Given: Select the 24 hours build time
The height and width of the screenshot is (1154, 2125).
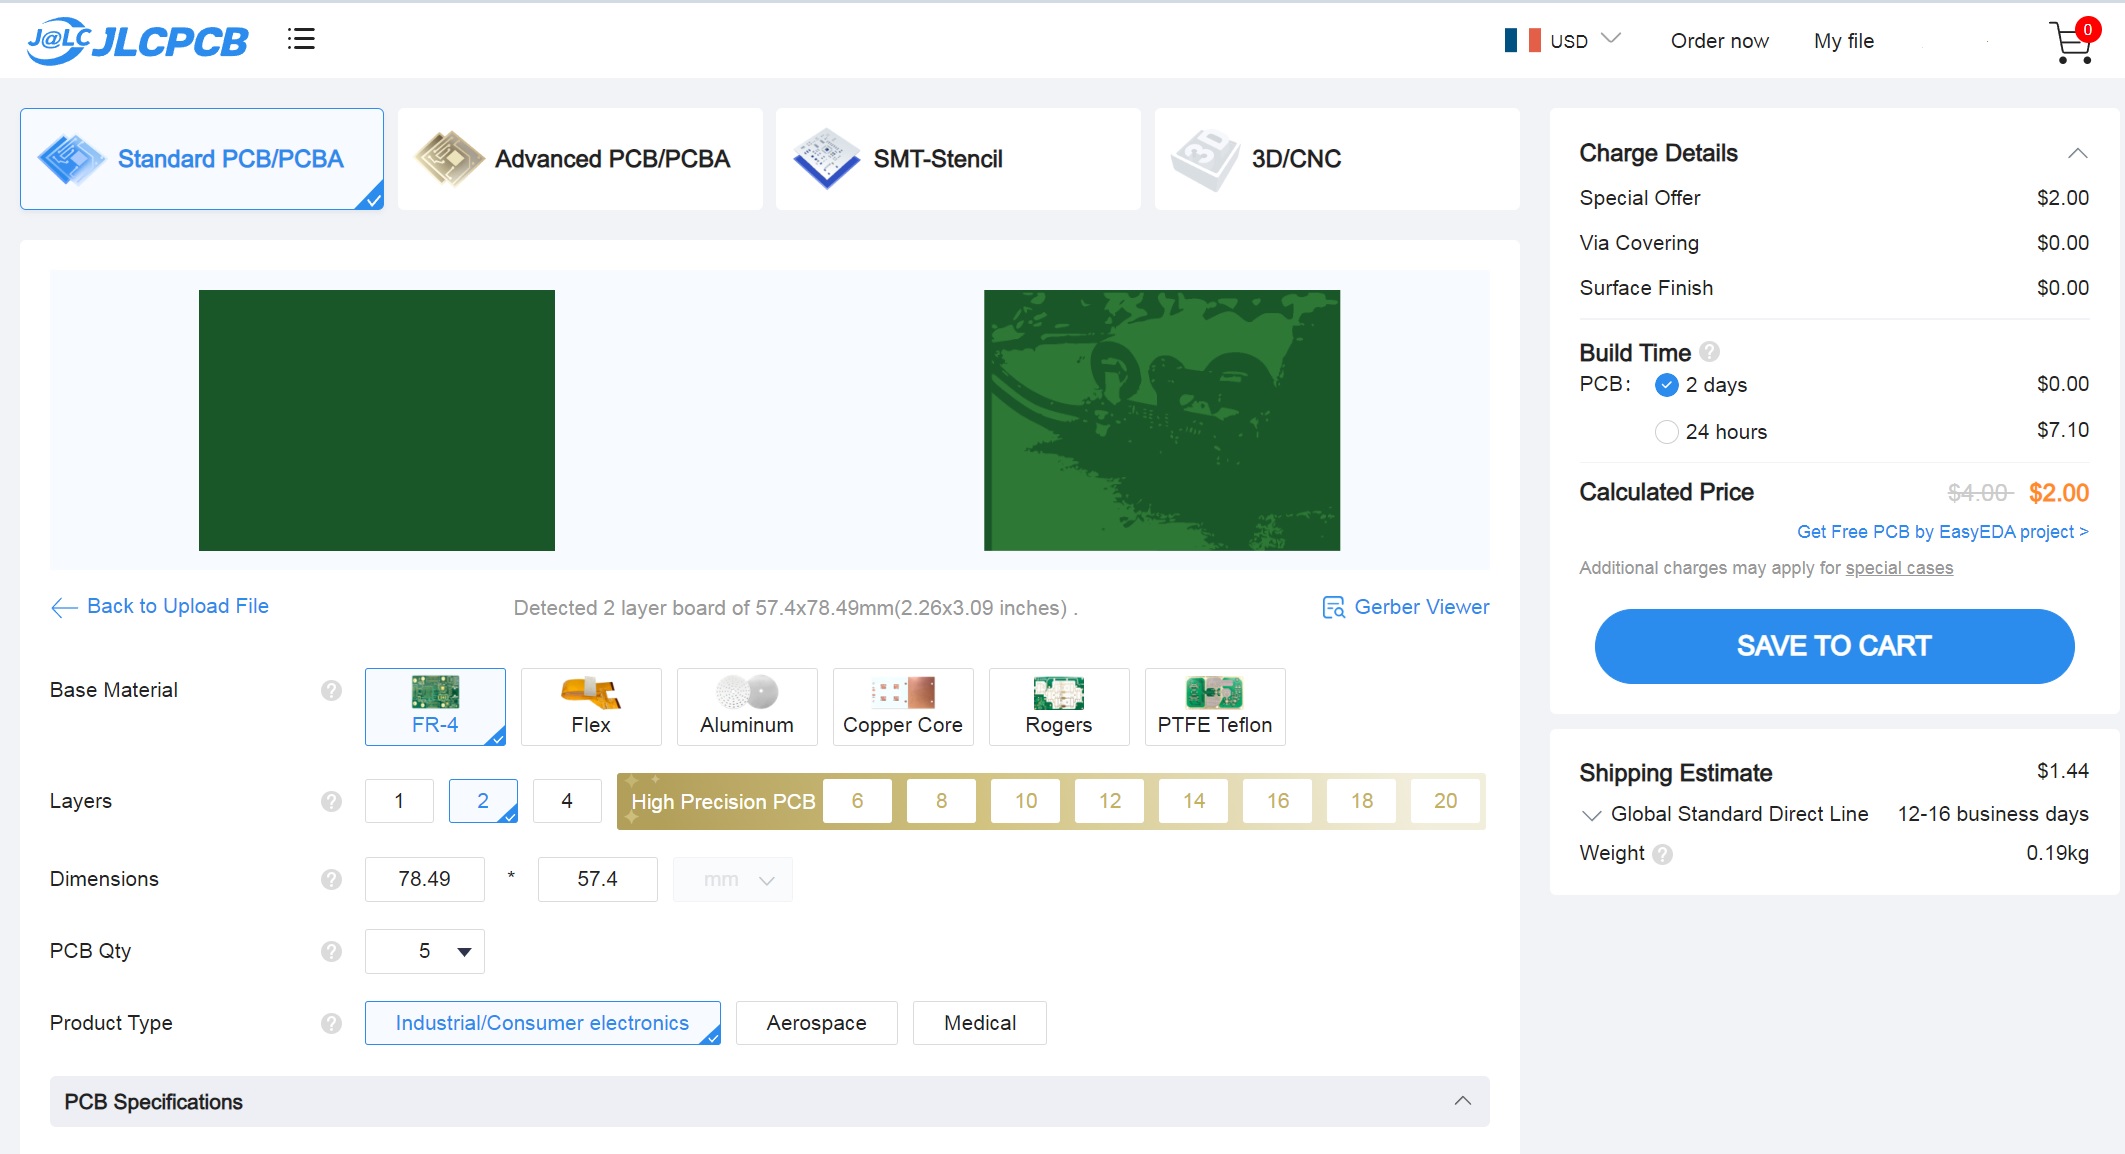Looking at the screenshot, I should pyautogui.click(x=1666, y=432).
